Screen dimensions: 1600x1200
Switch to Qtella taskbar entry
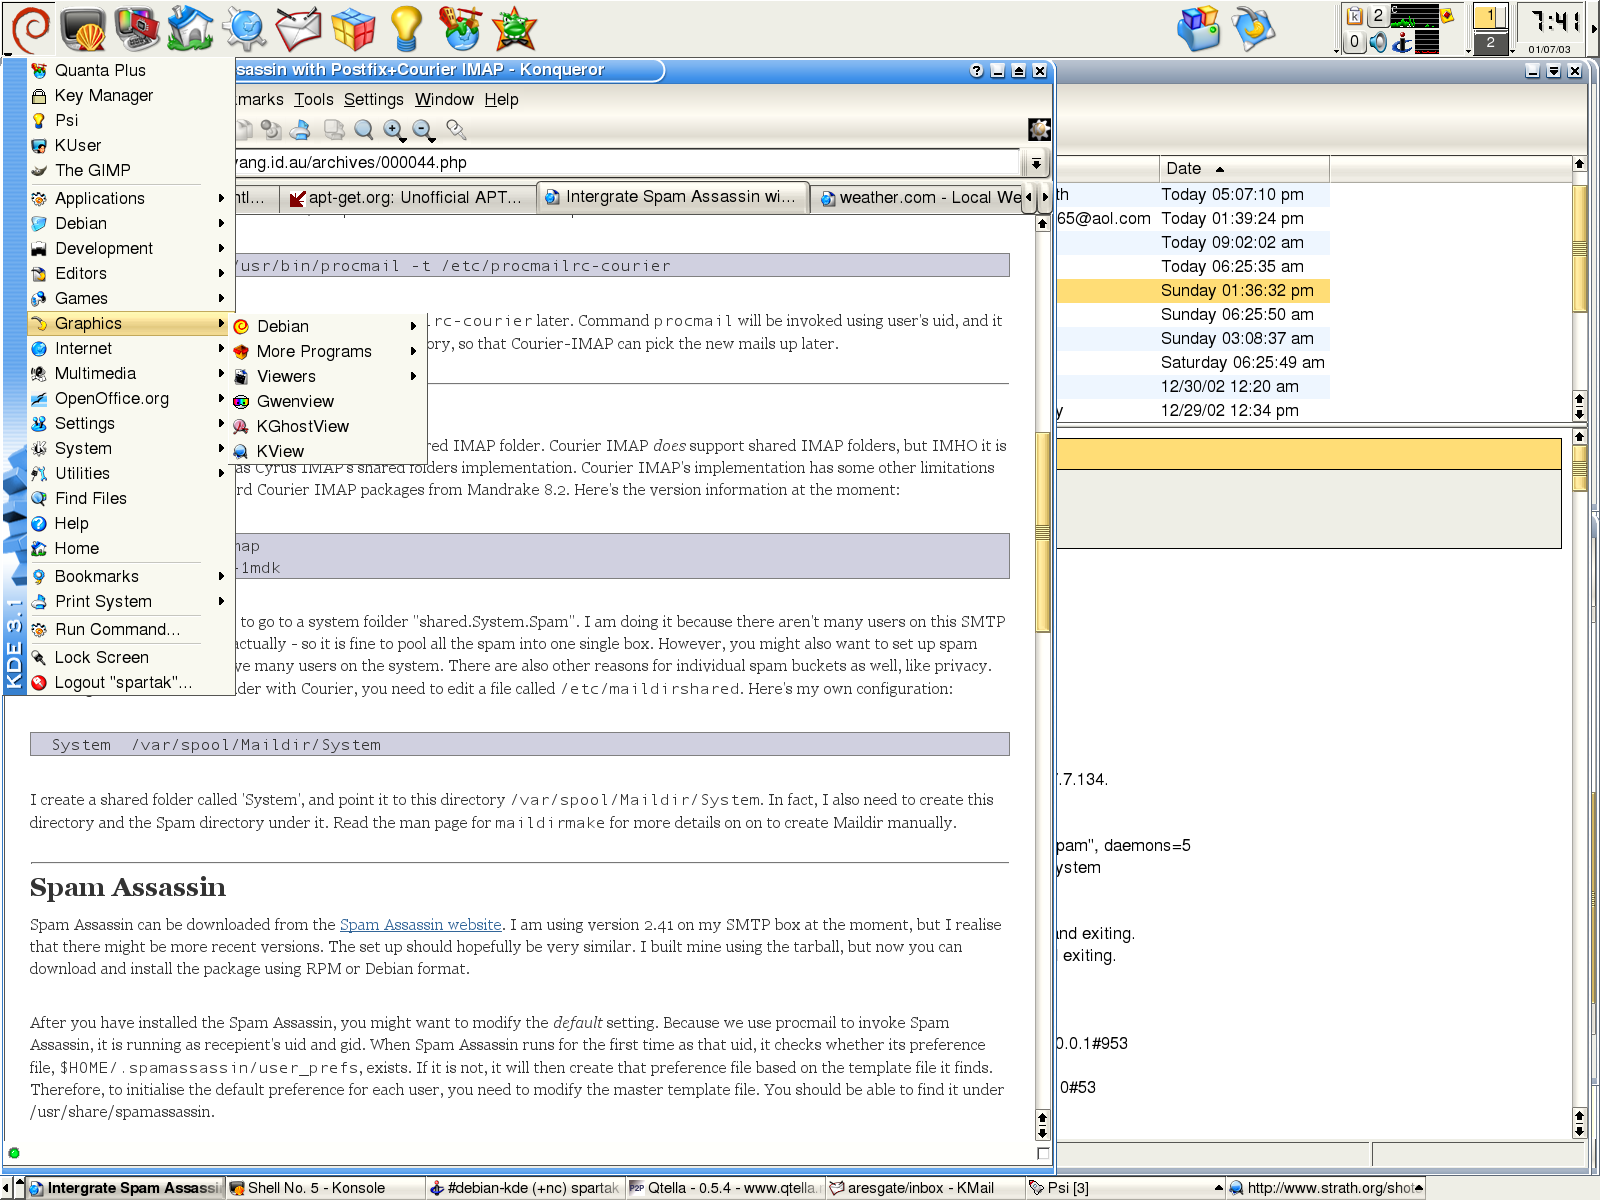click(x=725, y=1188)
